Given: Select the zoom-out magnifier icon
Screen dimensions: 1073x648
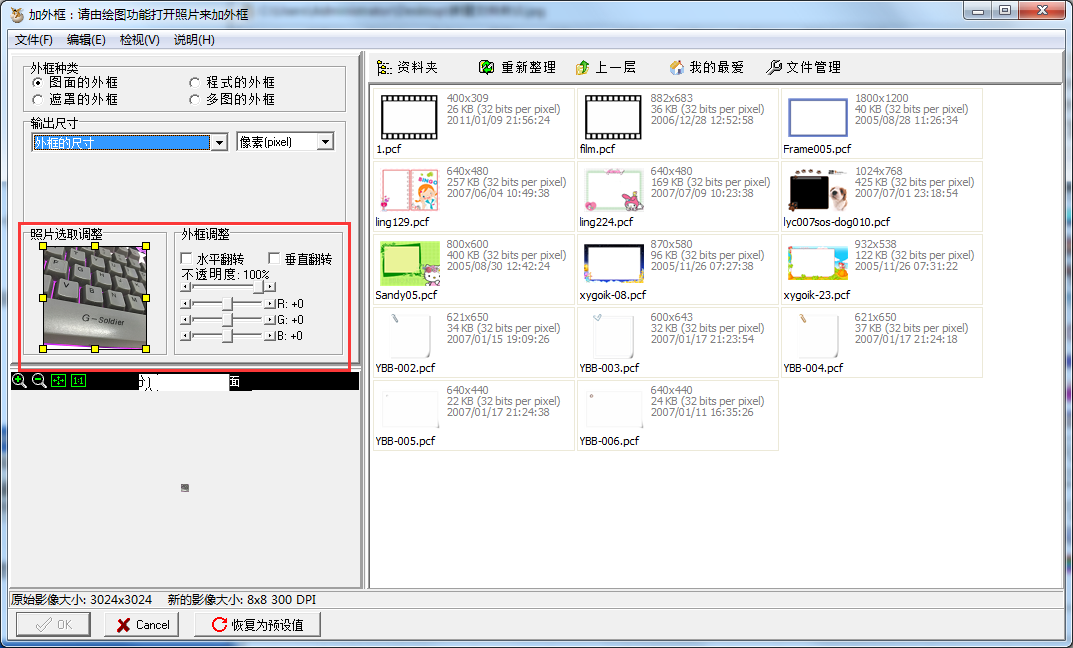Looking at the screenshot, I should (38, 381).
